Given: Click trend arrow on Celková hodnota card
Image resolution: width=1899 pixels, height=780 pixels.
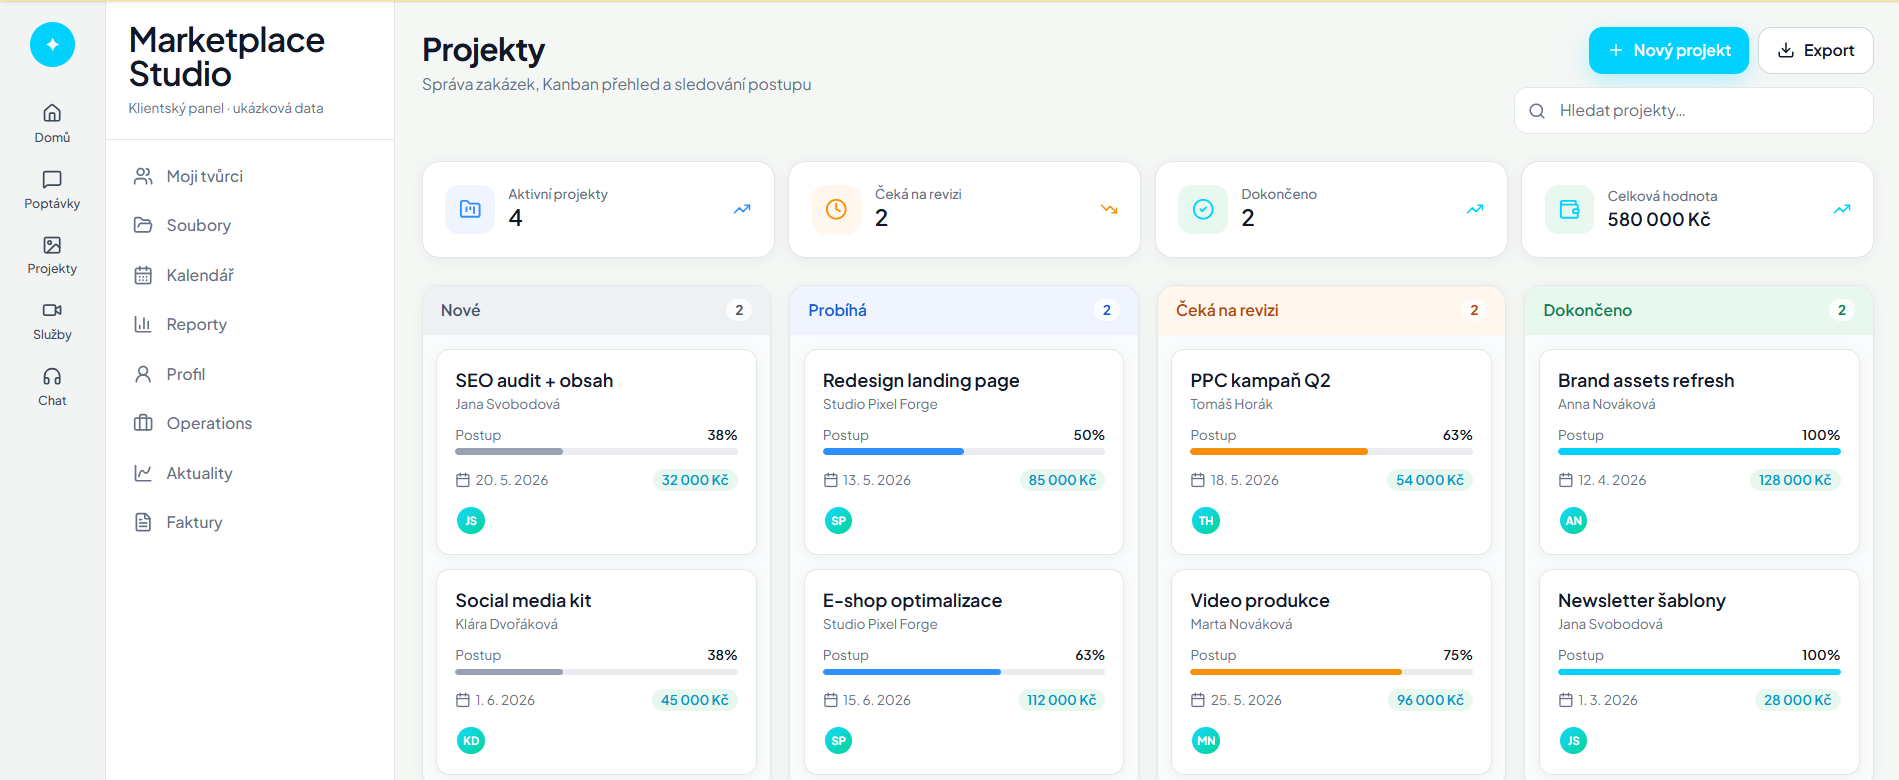Looking at the screenshot, I should pyautogui.click(x=1842, y=209).
